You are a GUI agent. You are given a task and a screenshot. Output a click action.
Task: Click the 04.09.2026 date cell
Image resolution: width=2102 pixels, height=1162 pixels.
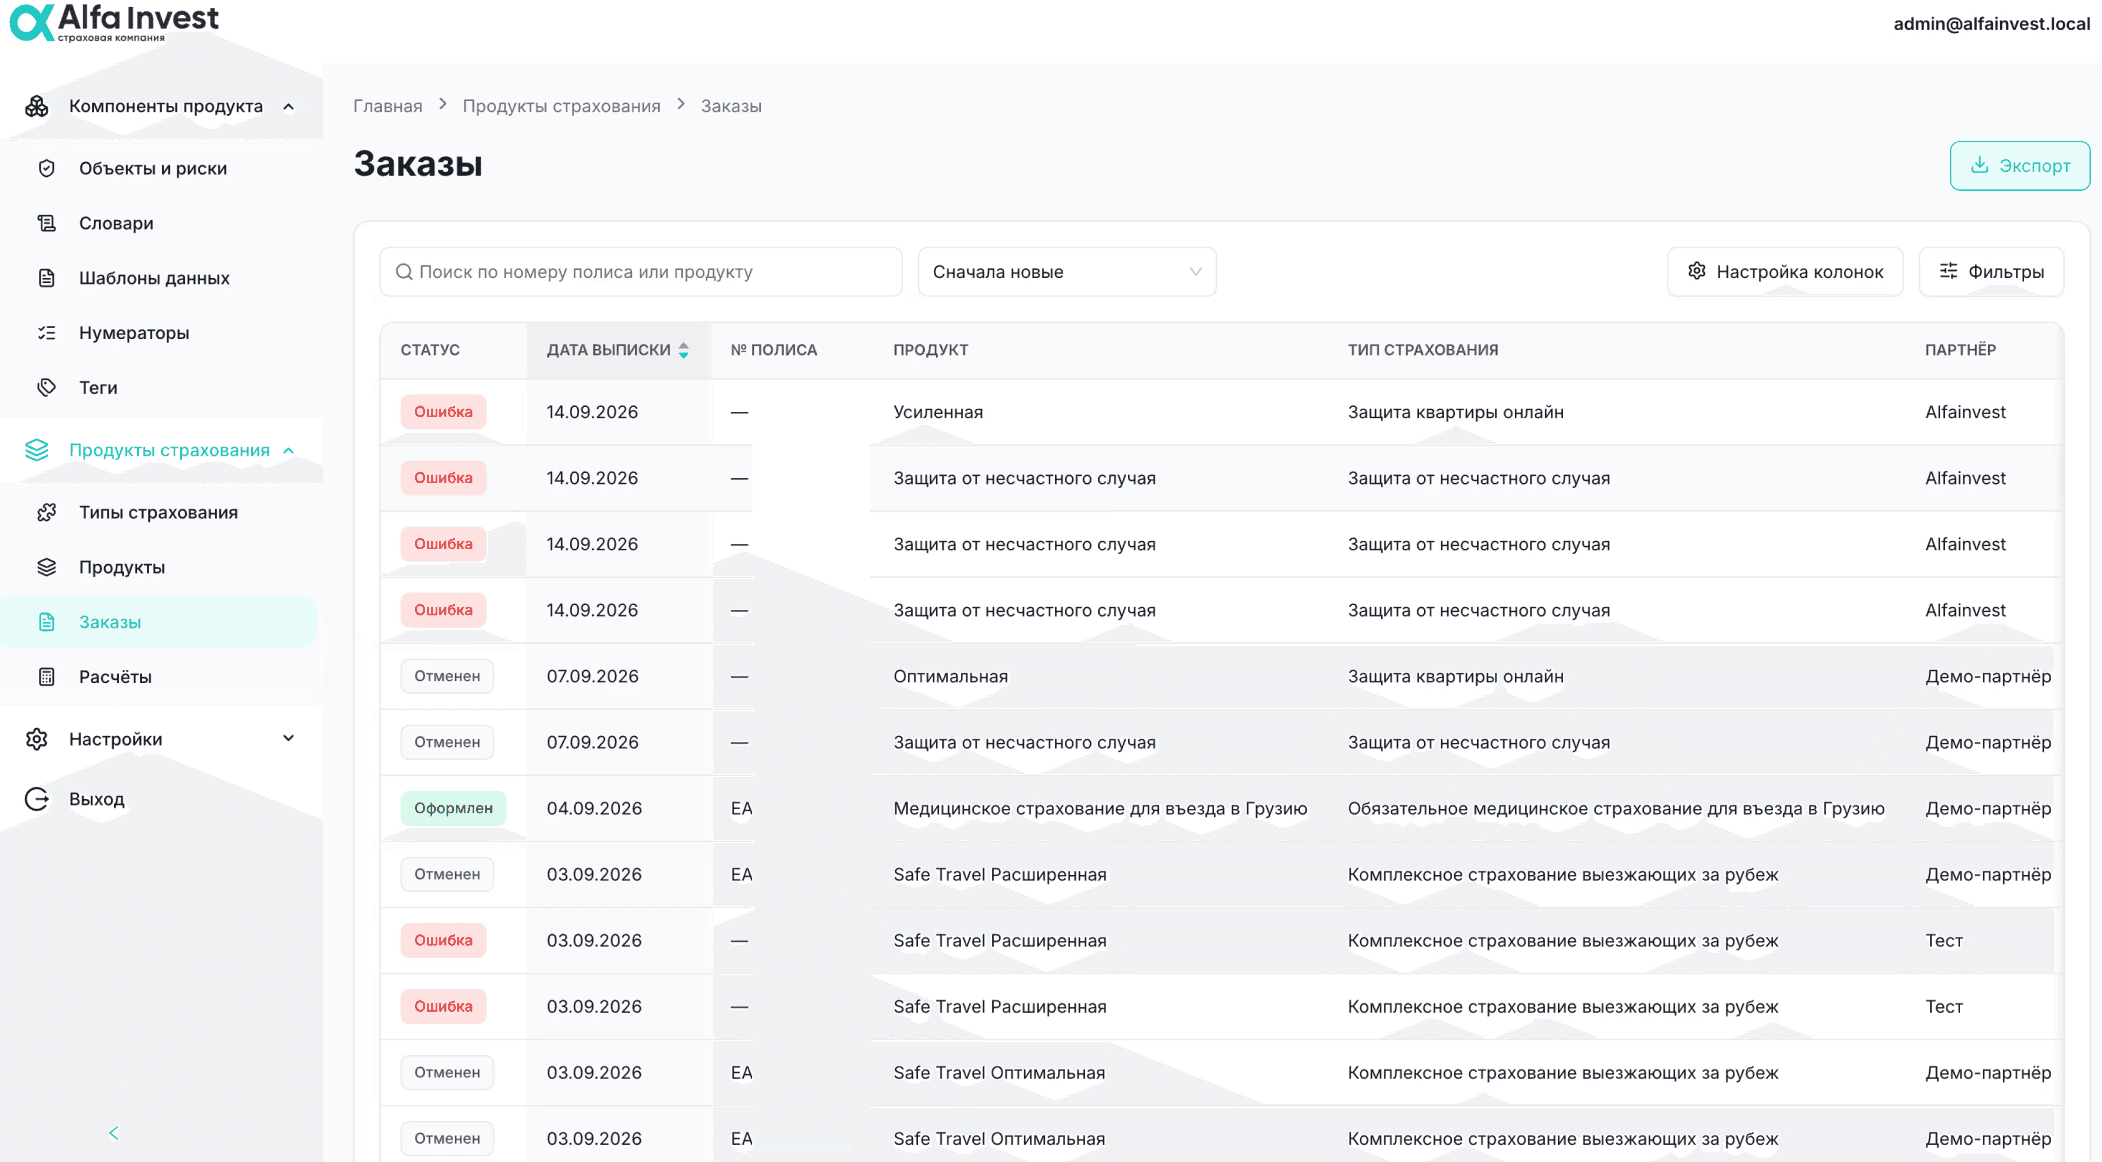[x=594, y=808]
